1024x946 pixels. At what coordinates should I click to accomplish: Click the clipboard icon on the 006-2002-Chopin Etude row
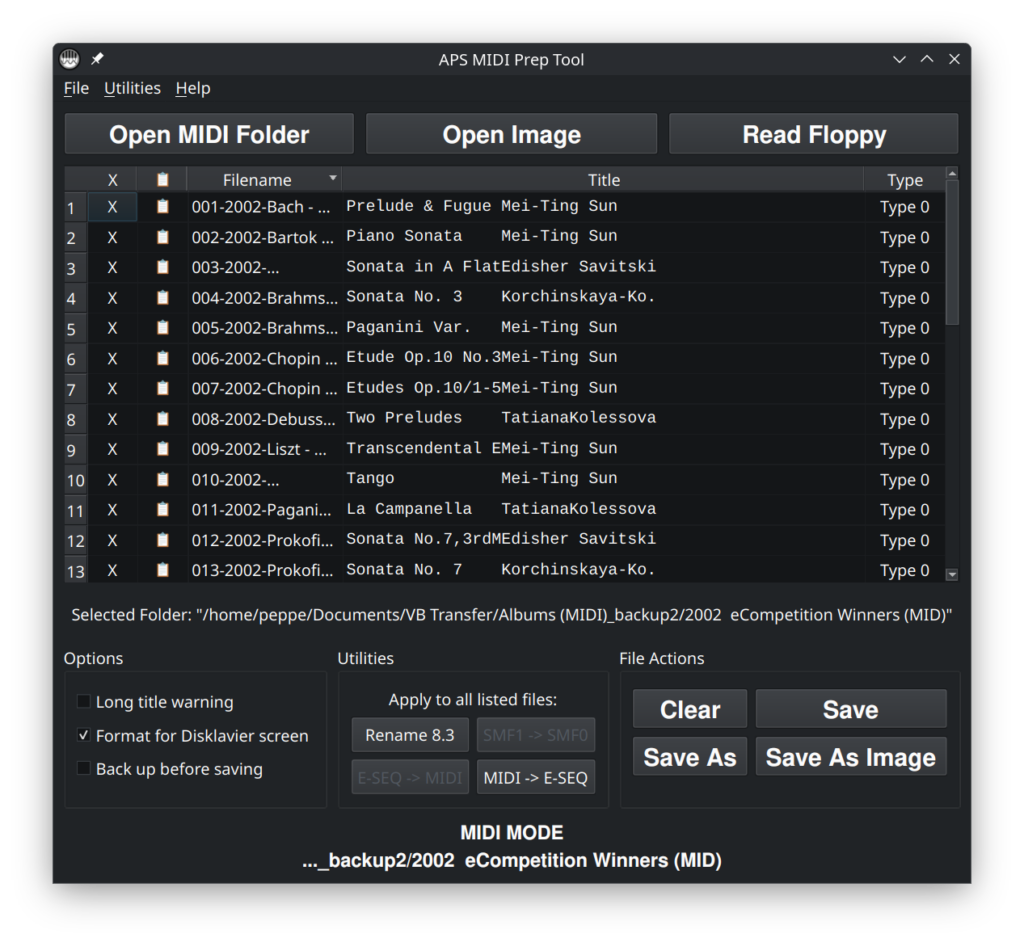point(162,358)
